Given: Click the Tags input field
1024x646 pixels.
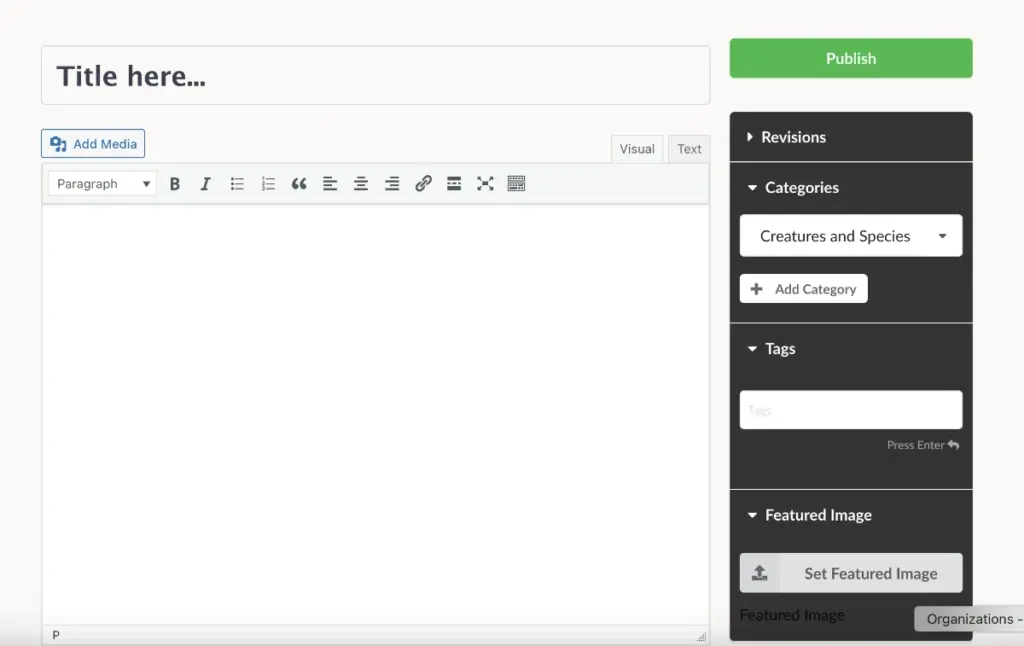Looking at the screenshot, I should [x=851, y=410].
